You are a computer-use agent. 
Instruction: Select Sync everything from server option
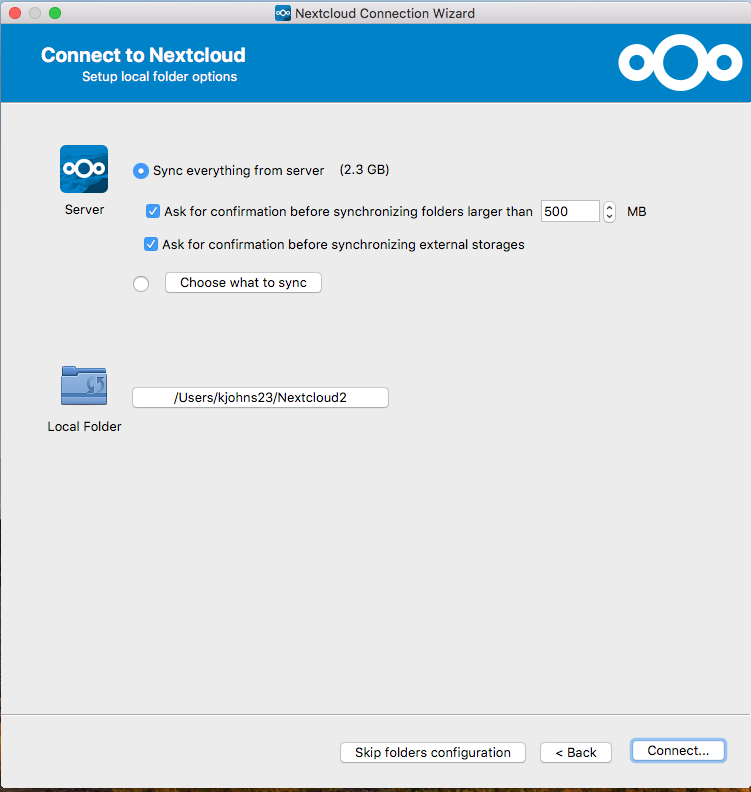click(x=141, y=171)
